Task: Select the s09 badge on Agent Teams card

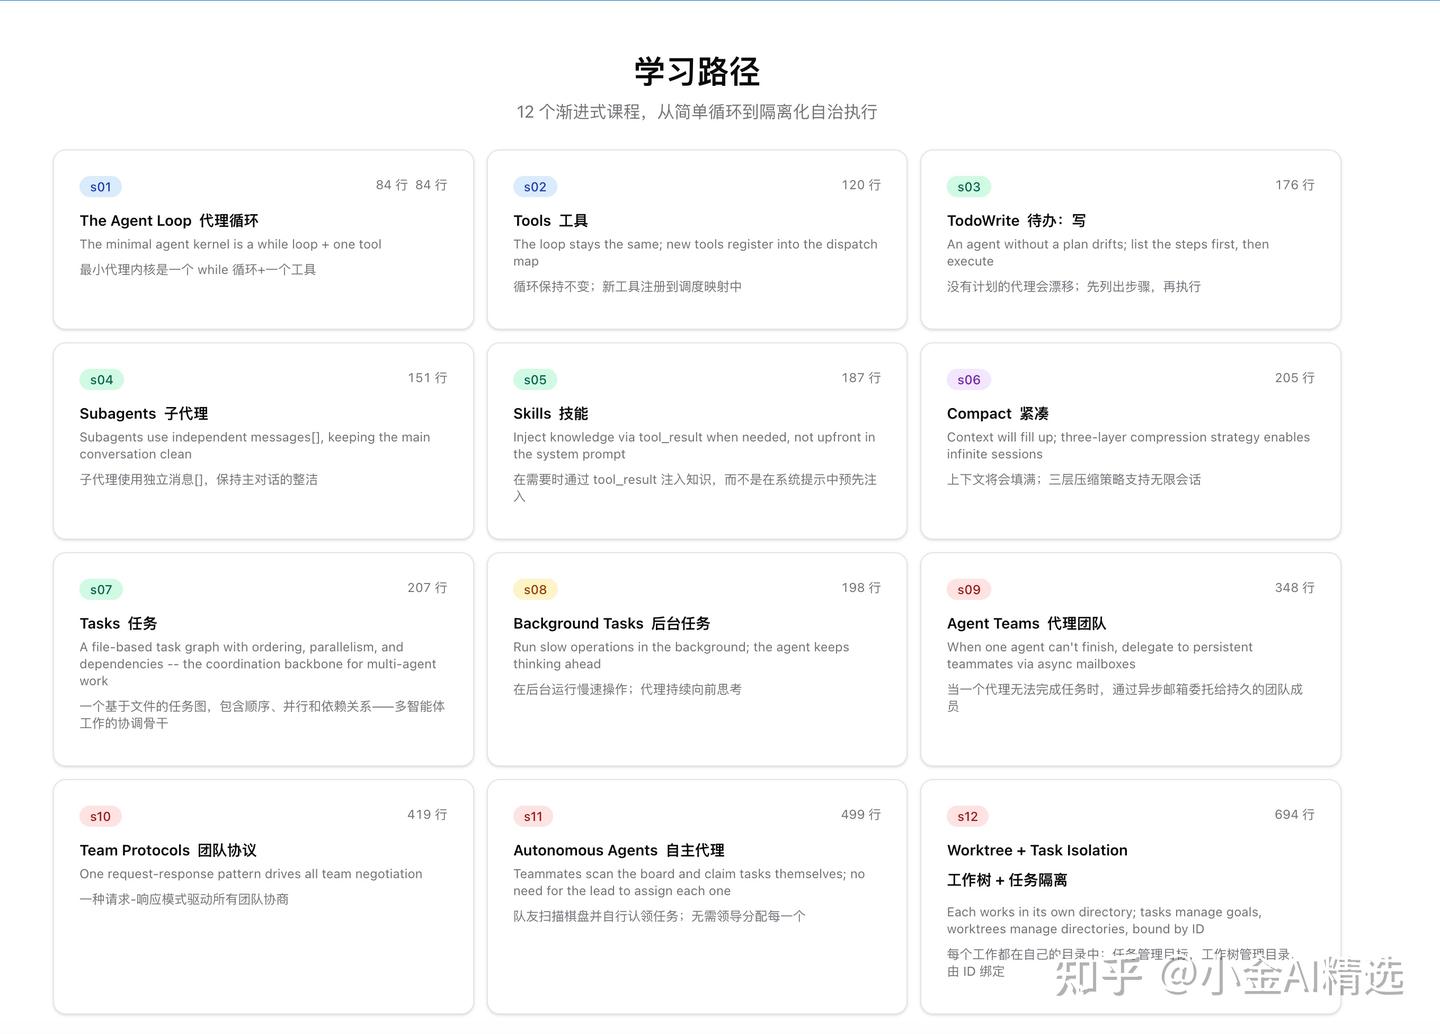Action: click(968, 589)
